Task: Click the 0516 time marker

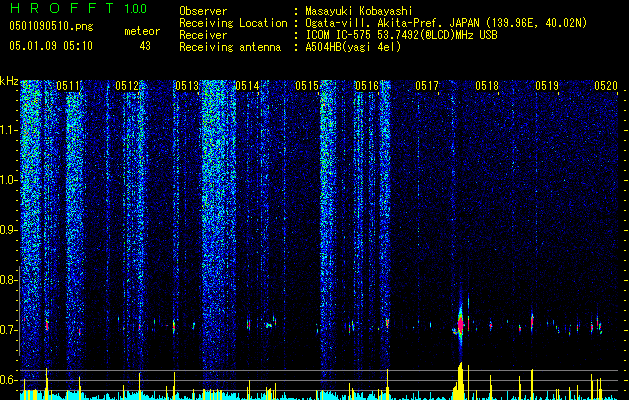Action: click(x=367, y=86)
